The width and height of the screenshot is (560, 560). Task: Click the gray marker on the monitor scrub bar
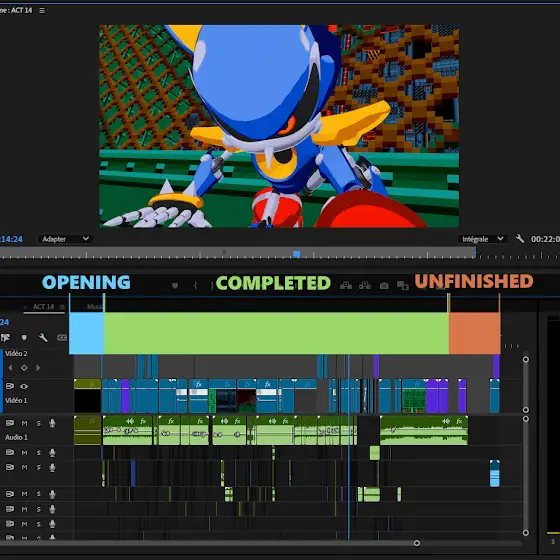tap(224, 252)
